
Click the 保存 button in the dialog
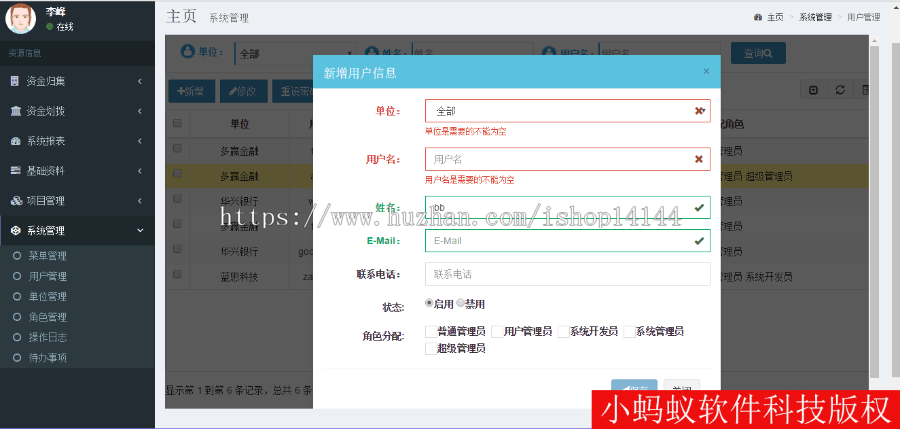tap(634, 386)
